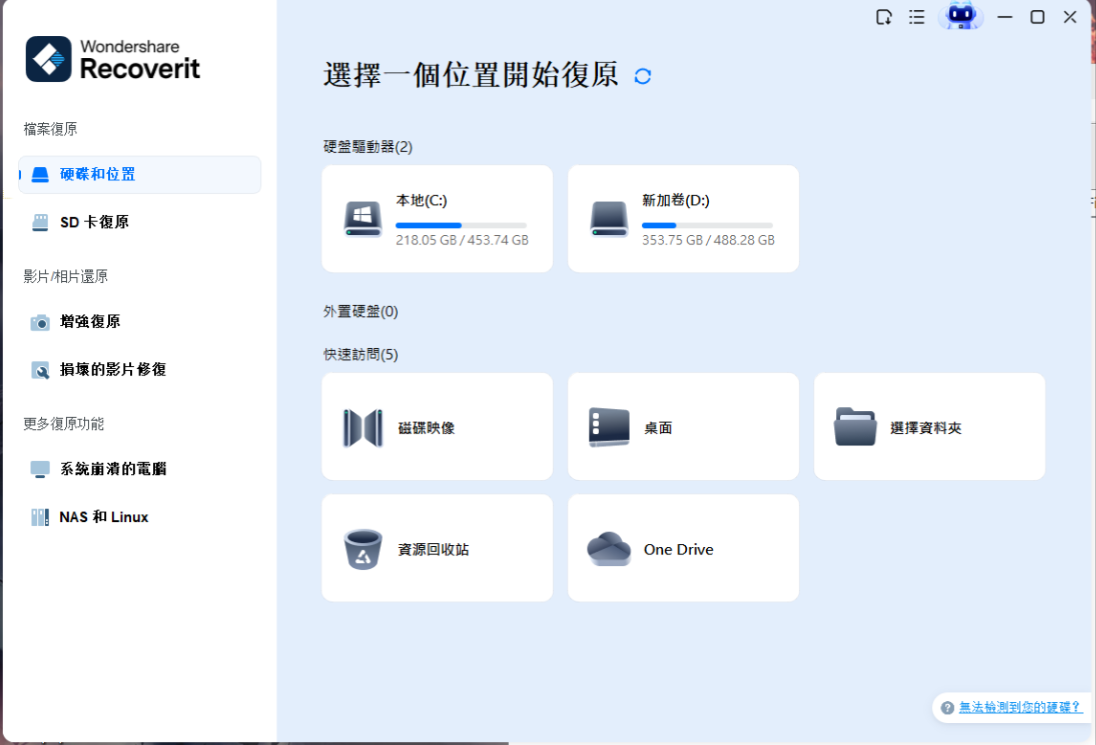Open the 無法檢測到您的硬碟？ help link
Image resolution: width=1096 pixels, height=745 pixels.
pos(1020,707)
